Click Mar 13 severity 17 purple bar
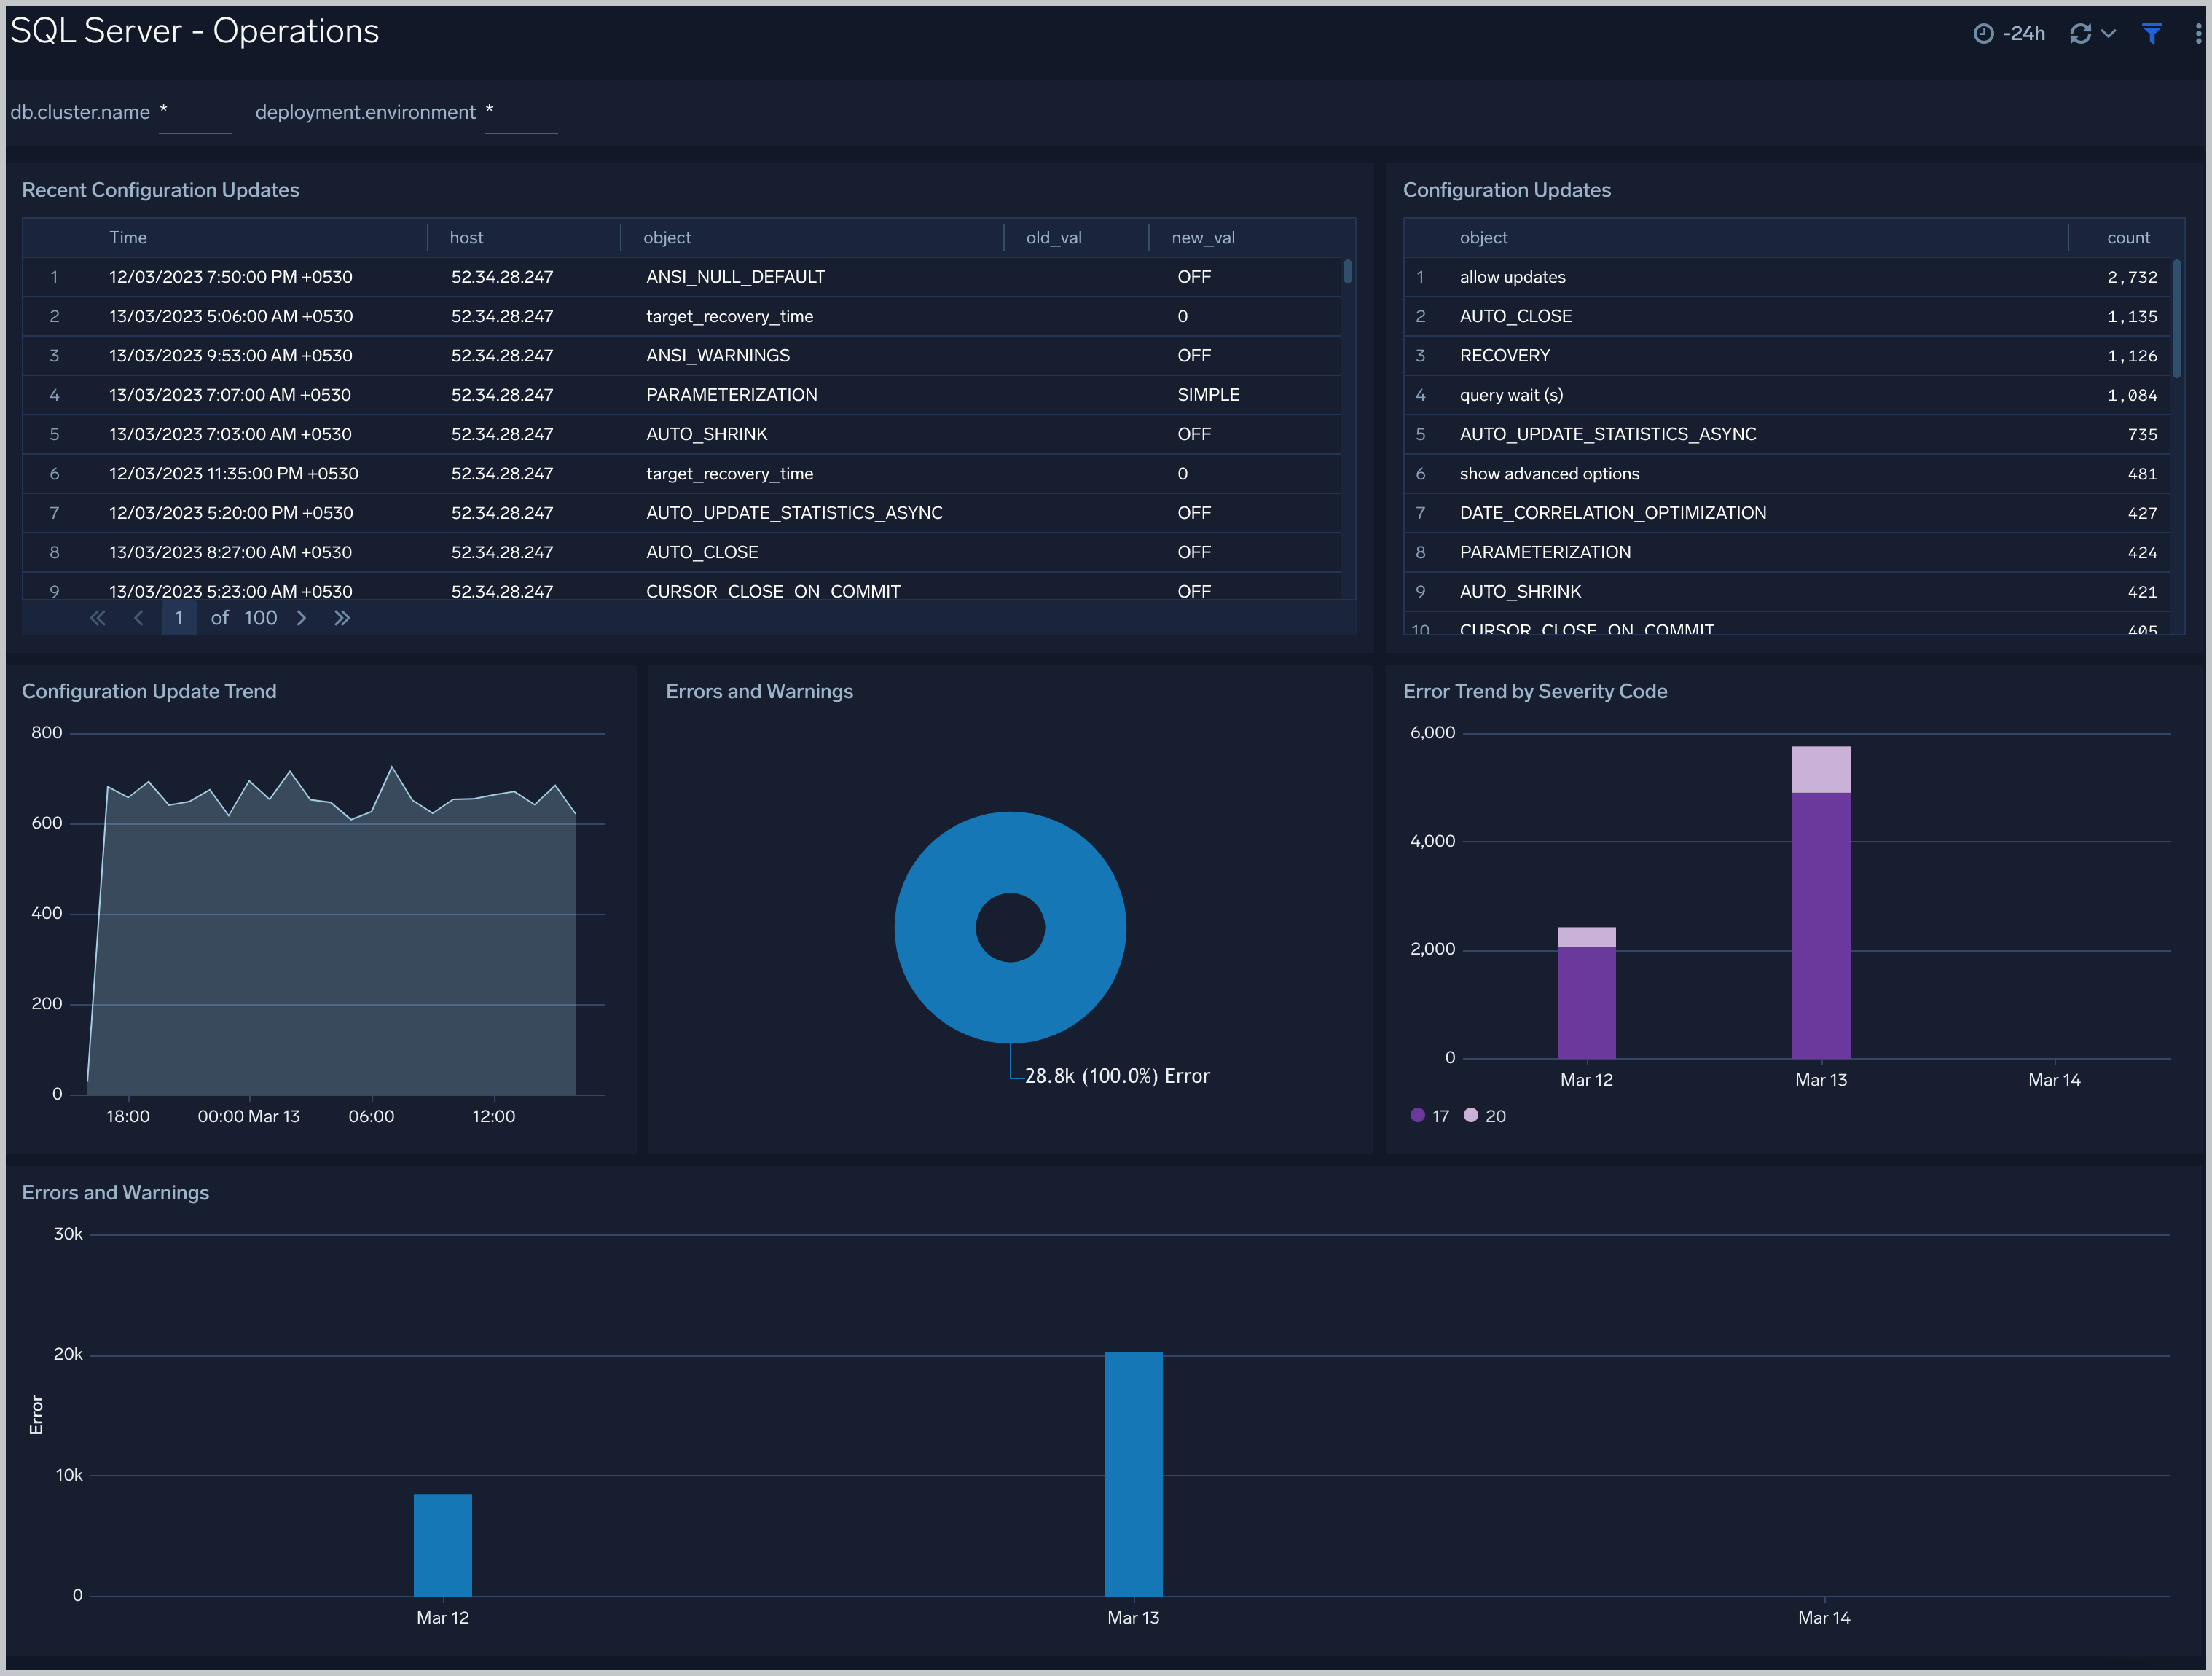The width and height of the screenshot is (2212, 1676). pyautogui.click(x=1821, y=925)
